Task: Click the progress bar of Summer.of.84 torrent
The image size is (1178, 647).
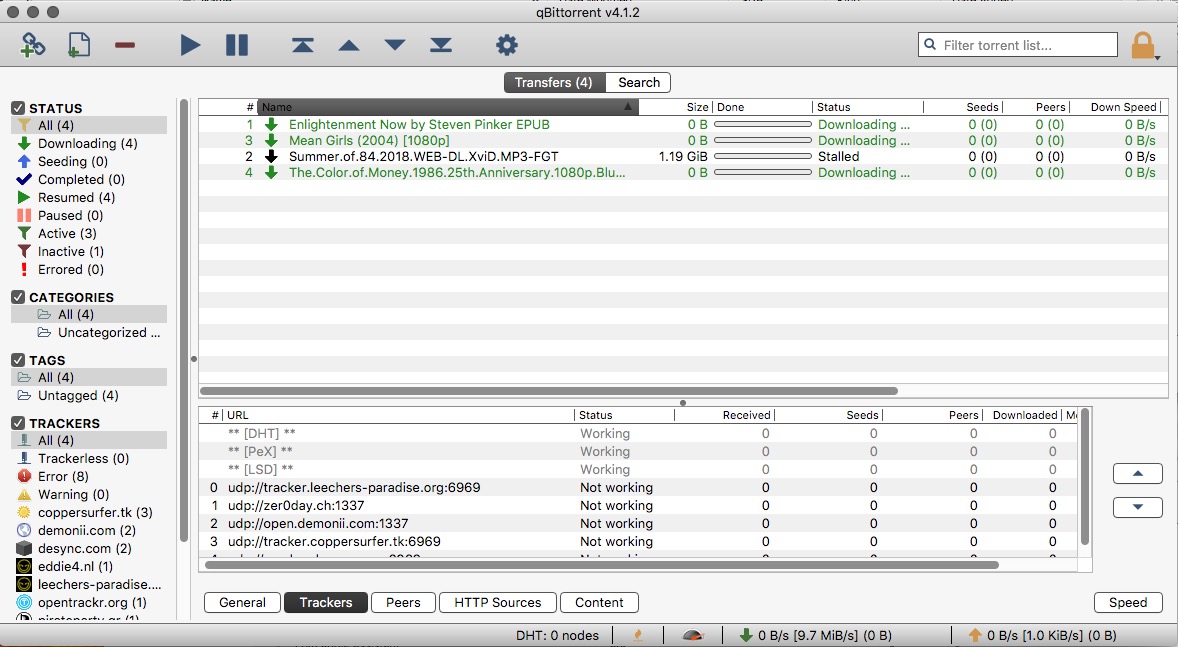Action: point(763,156)
